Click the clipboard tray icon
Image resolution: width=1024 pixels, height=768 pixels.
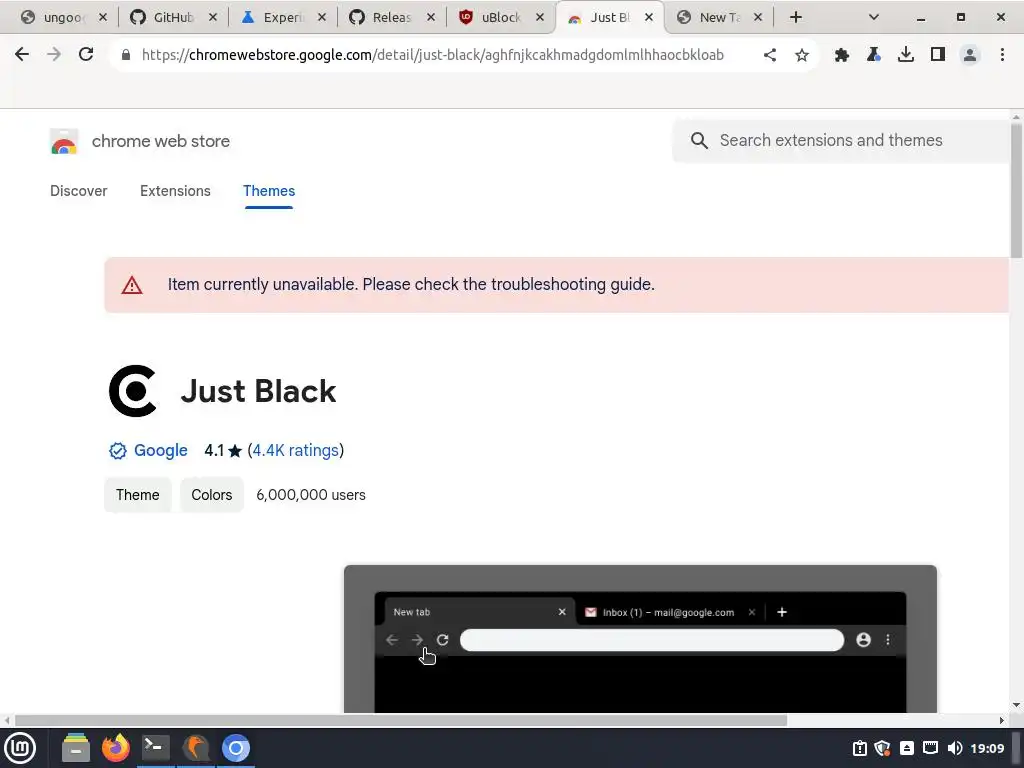coord(859,748)
